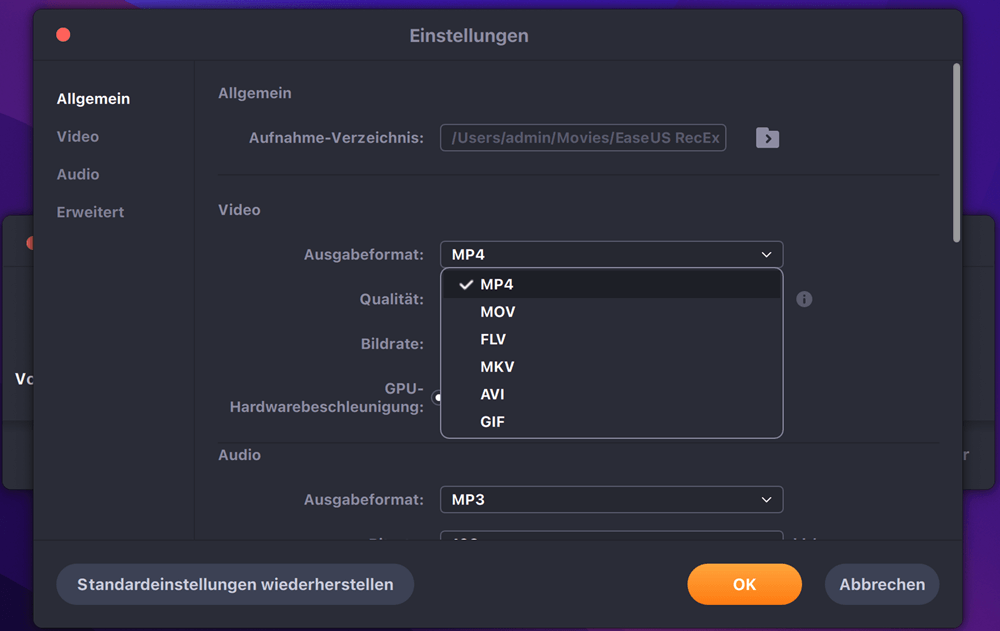1000x631 pixels.
Task: Click the Aufnahme-Verzeichnis path field
Action: tap(583, 138)
